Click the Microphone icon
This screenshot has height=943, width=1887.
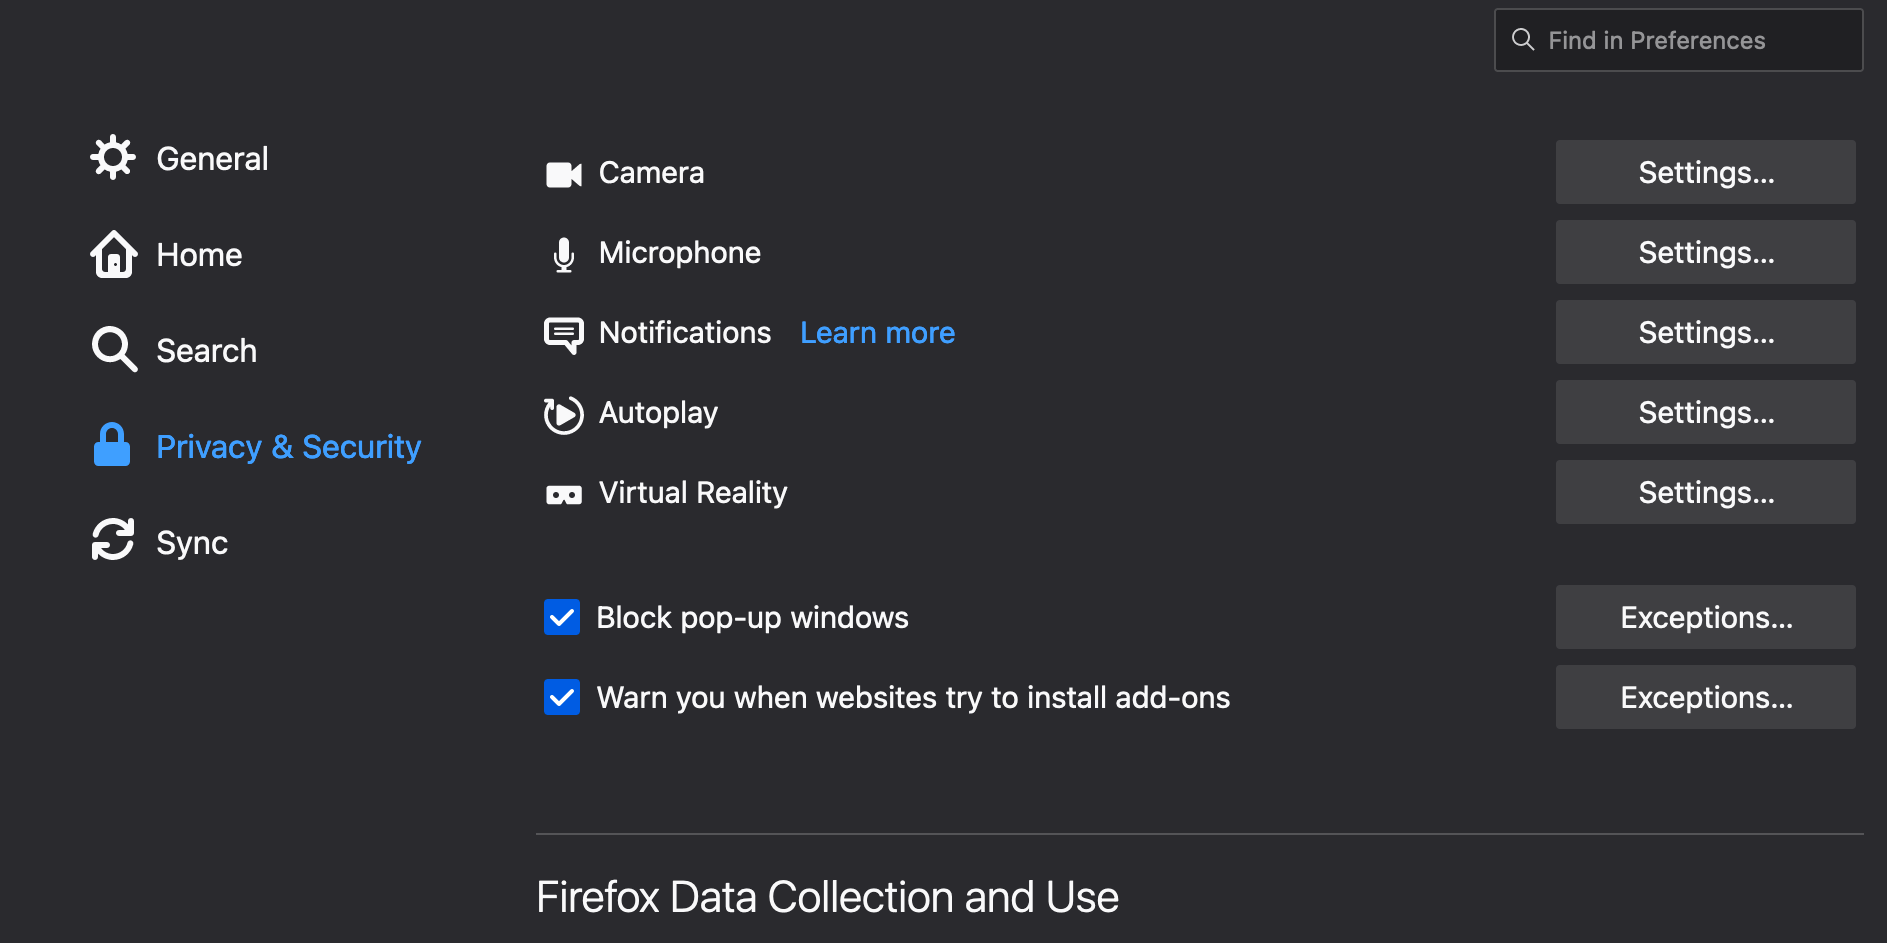point(564,253)
